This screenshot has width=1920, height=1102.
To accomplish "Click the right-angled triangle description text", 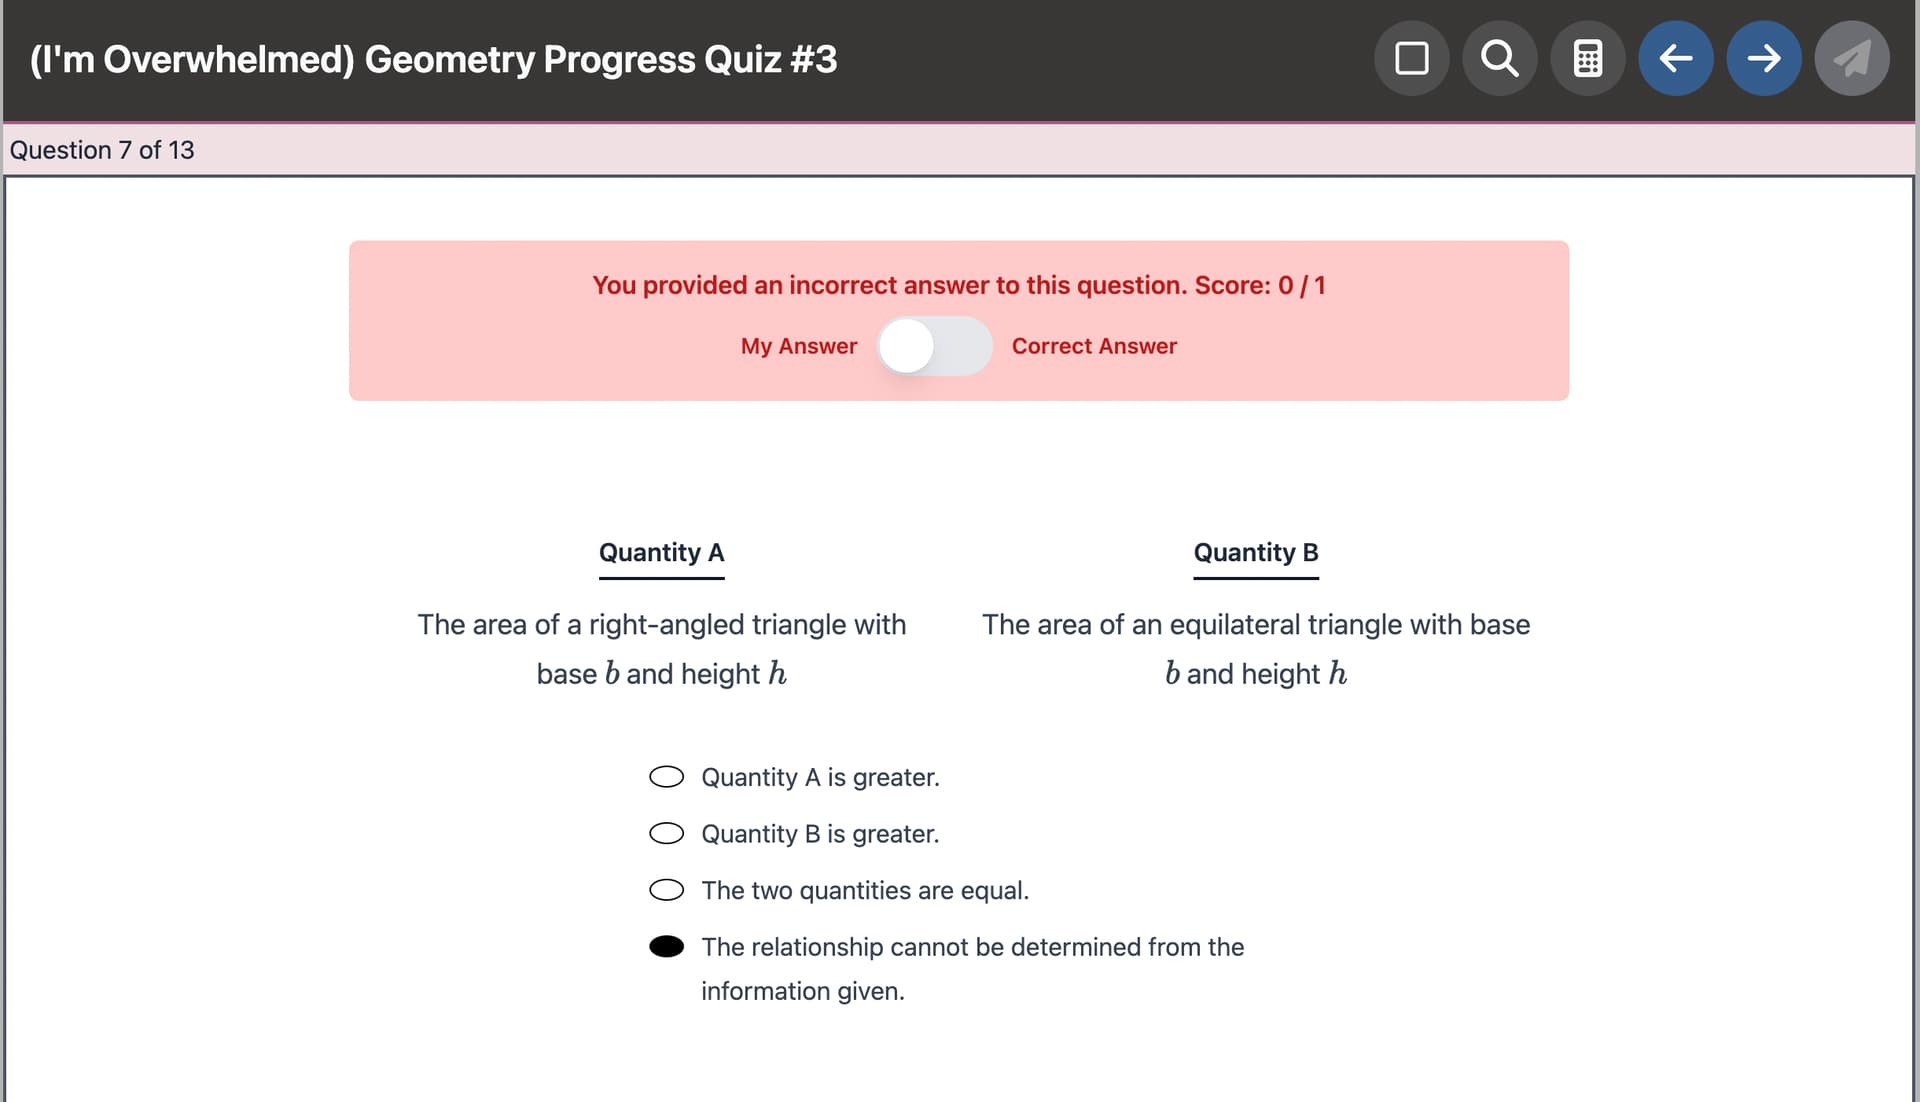I will [x=661, y=649].
